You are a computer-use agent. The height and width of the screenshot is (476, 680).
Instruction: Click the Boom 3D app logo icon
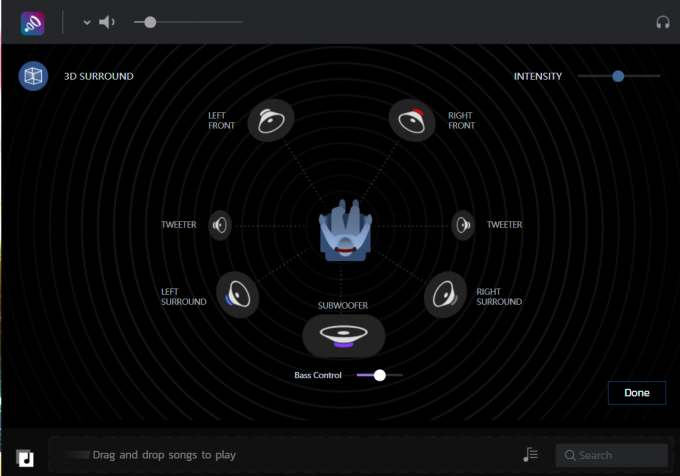(x=33, y=23)
